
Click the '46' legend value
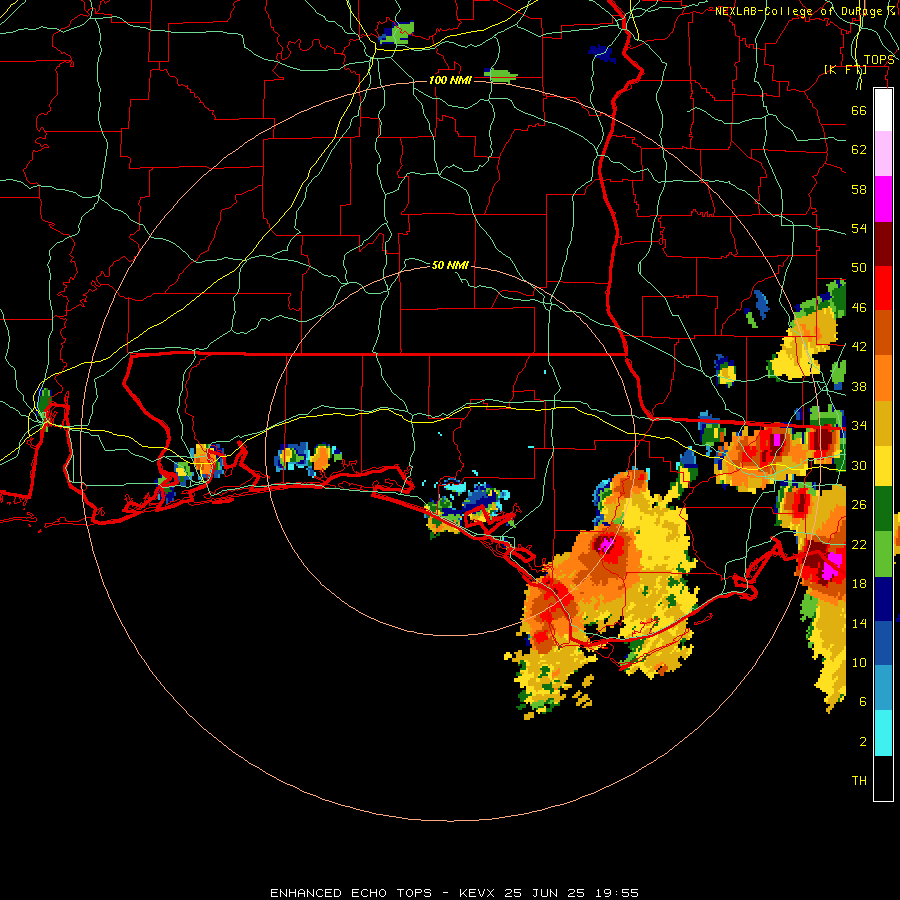[859, 308]
